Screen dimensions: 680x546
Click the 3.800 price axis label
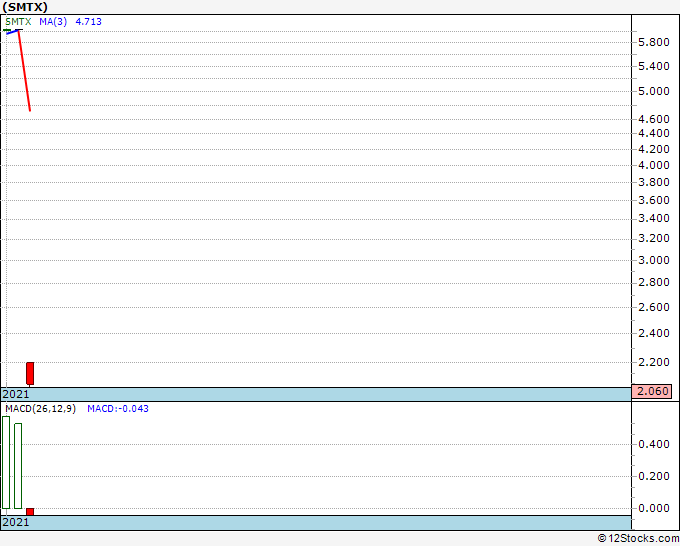[654, 182]
